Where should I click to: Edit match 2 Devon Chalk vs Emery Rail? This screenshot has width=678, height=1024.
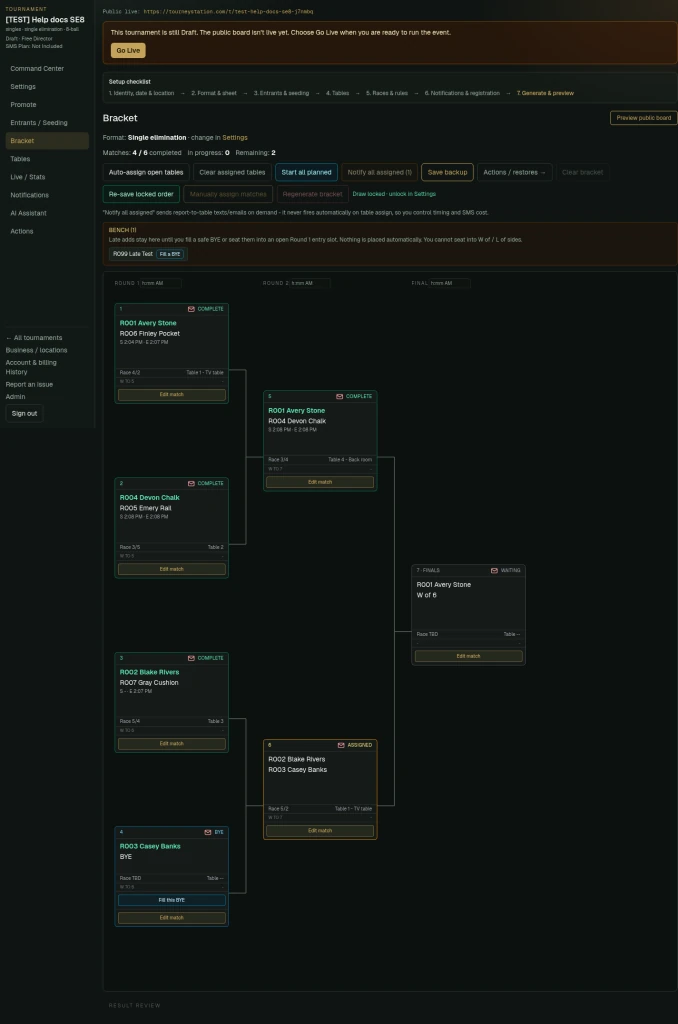172,569
